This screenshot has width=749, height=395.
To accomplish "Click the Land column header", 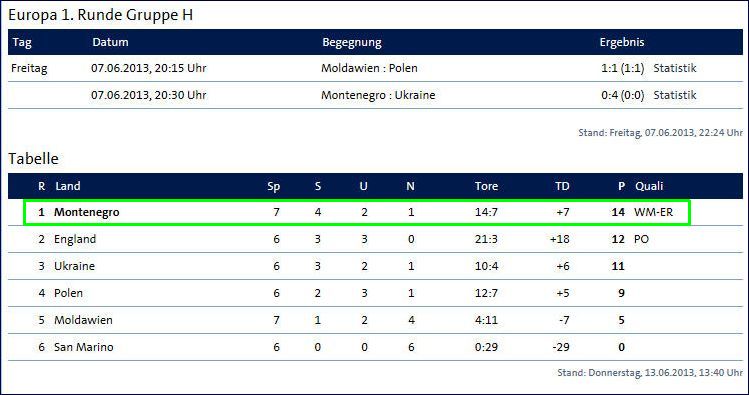I will [67, 186].
